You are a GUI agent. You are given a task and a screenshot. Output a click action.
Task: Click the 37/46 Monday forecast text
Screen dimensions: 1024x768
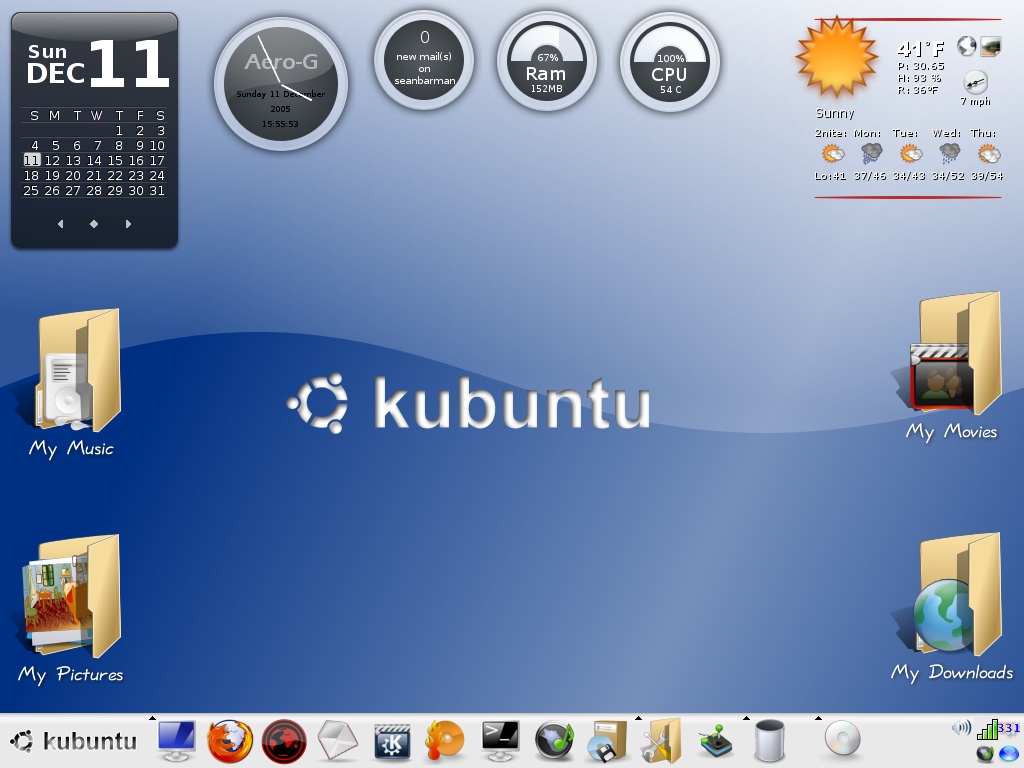[870, 176]
